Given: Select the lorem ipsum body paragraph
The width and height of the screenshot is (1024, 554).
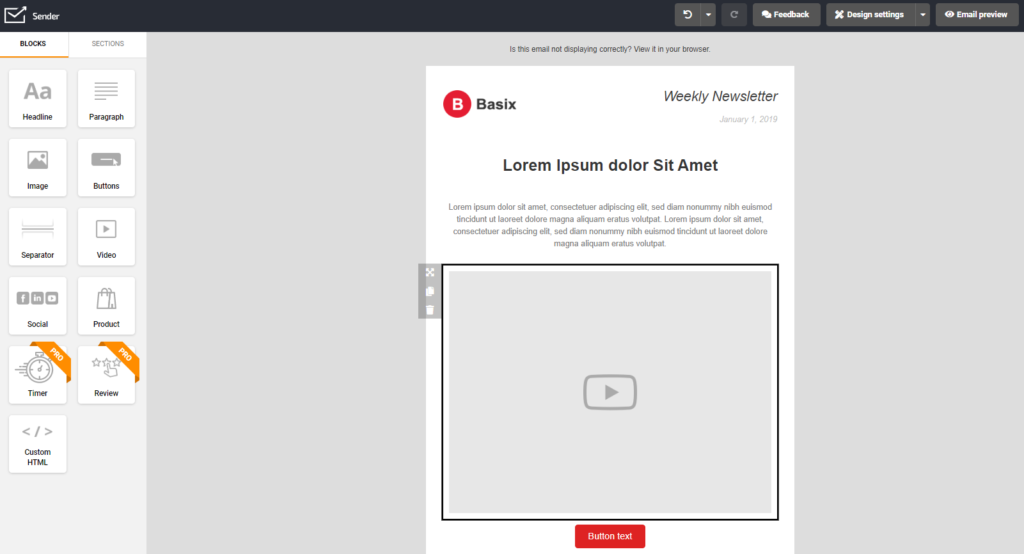Looking at the screenshot, I should coord(610,225).
